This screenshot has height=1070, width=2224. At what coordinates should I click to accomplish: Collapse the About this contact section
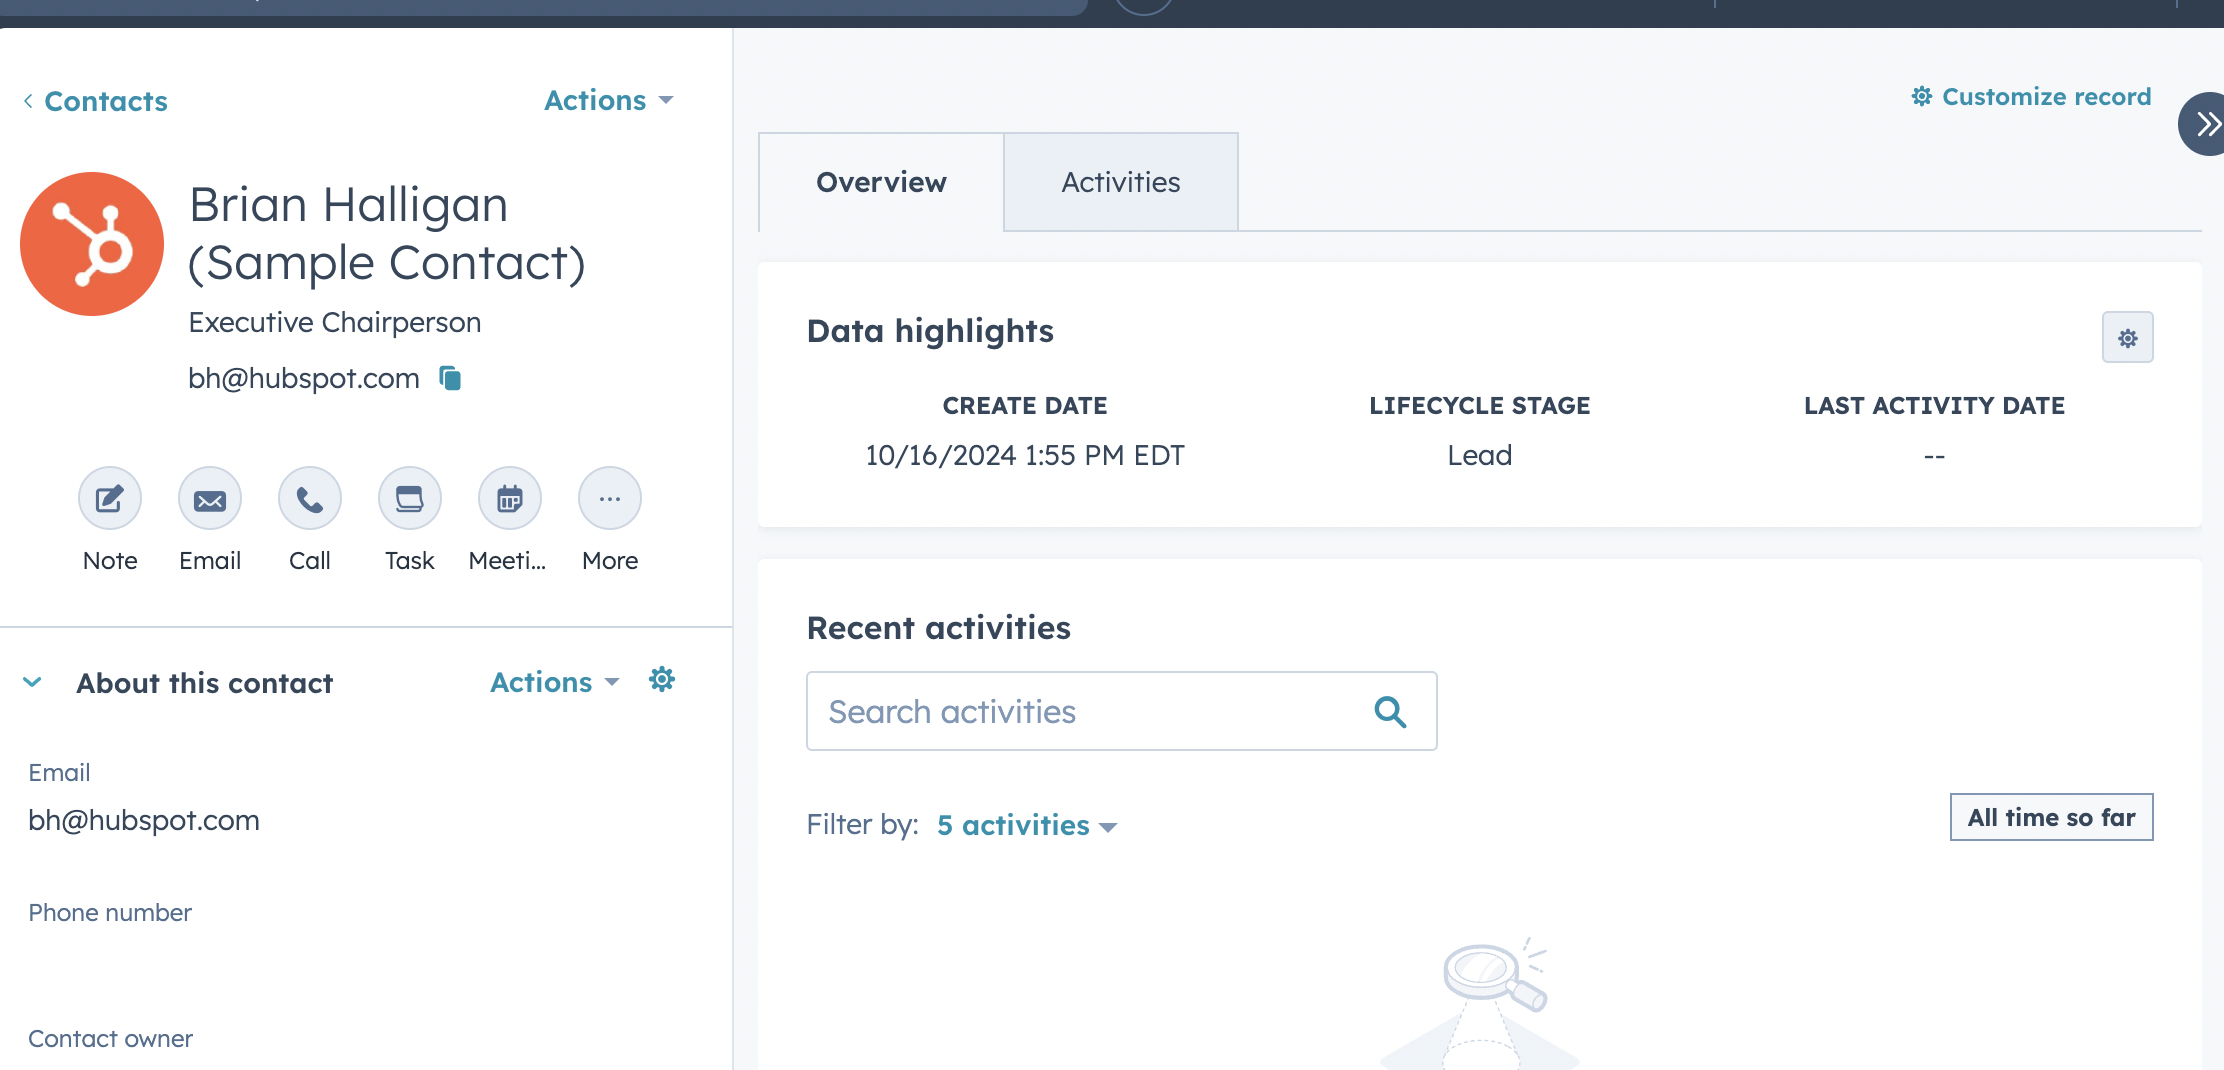[x=32, y=683]
